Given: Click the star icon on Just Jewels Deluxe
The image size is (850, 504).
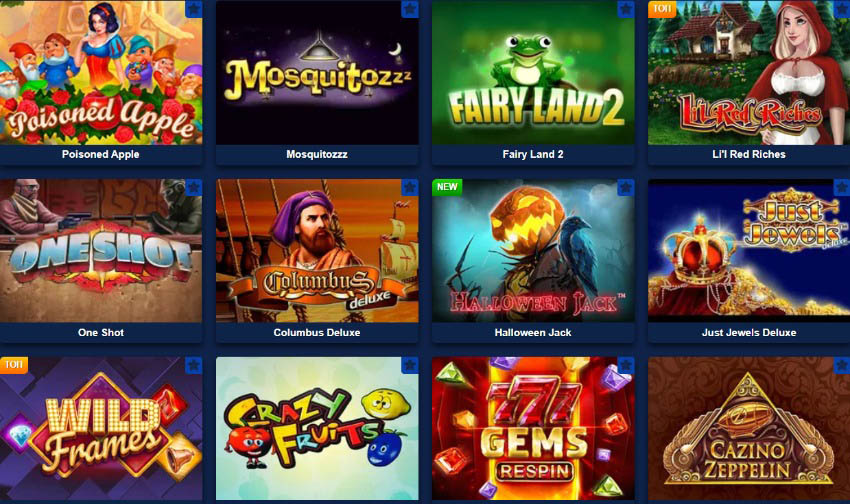Looking at the screenshot, I should point(841,188).
